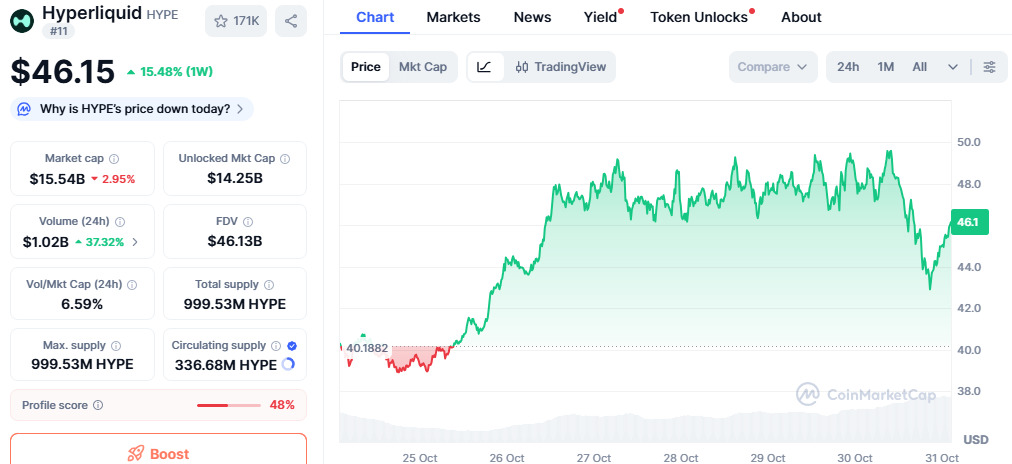Expand more time range options chevron

pos(953,67)
